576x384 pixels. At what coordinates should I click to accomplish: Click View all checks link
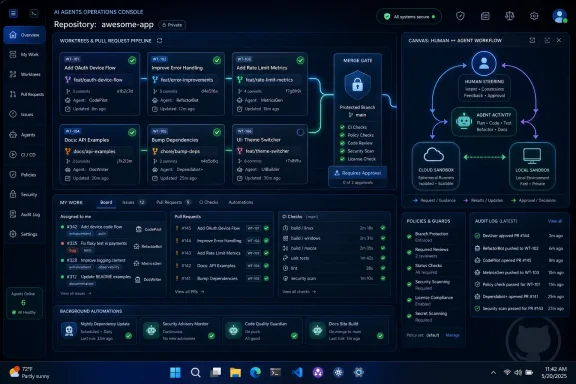click(x=299, y=291)
